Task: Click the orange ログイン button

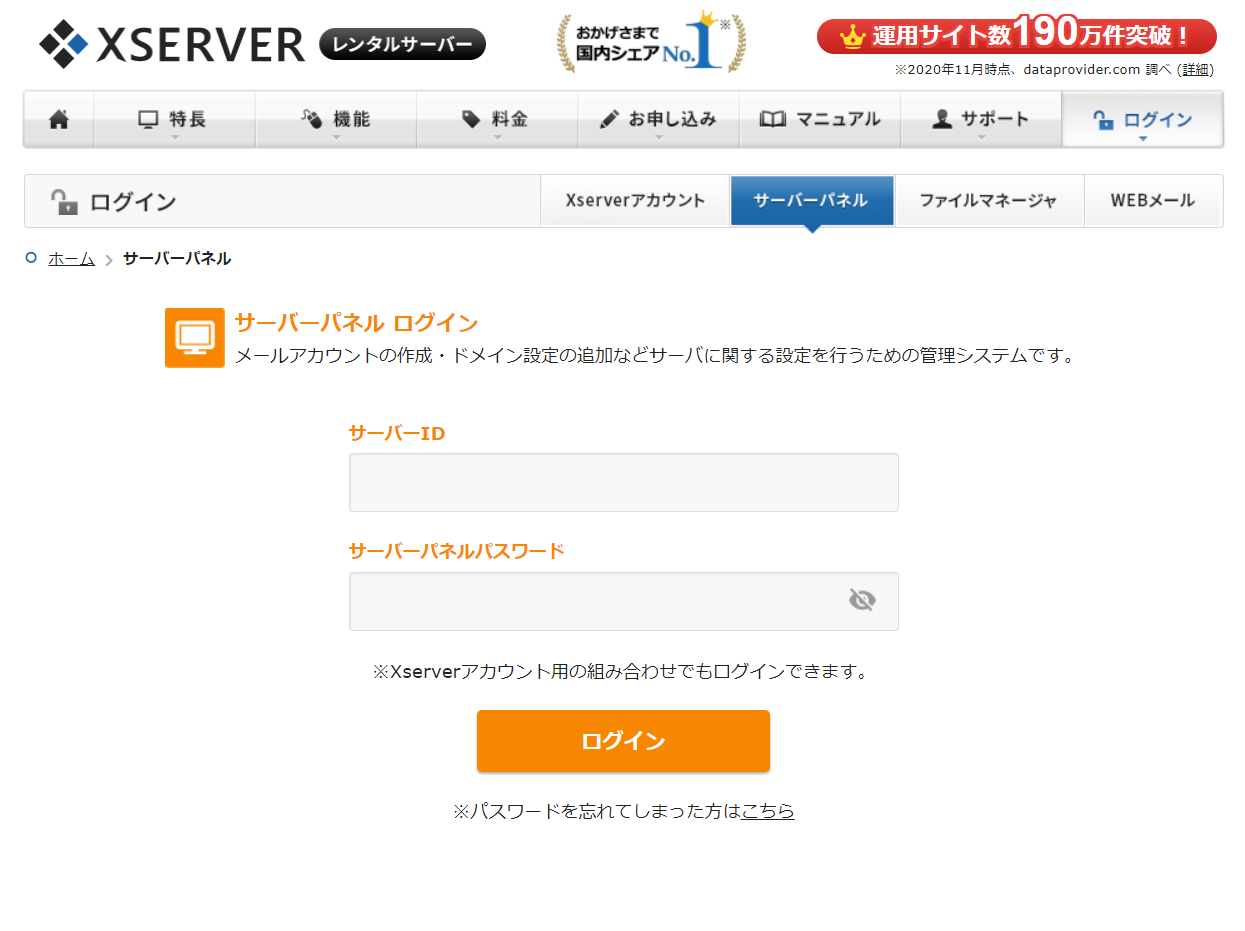Action: 623,741
